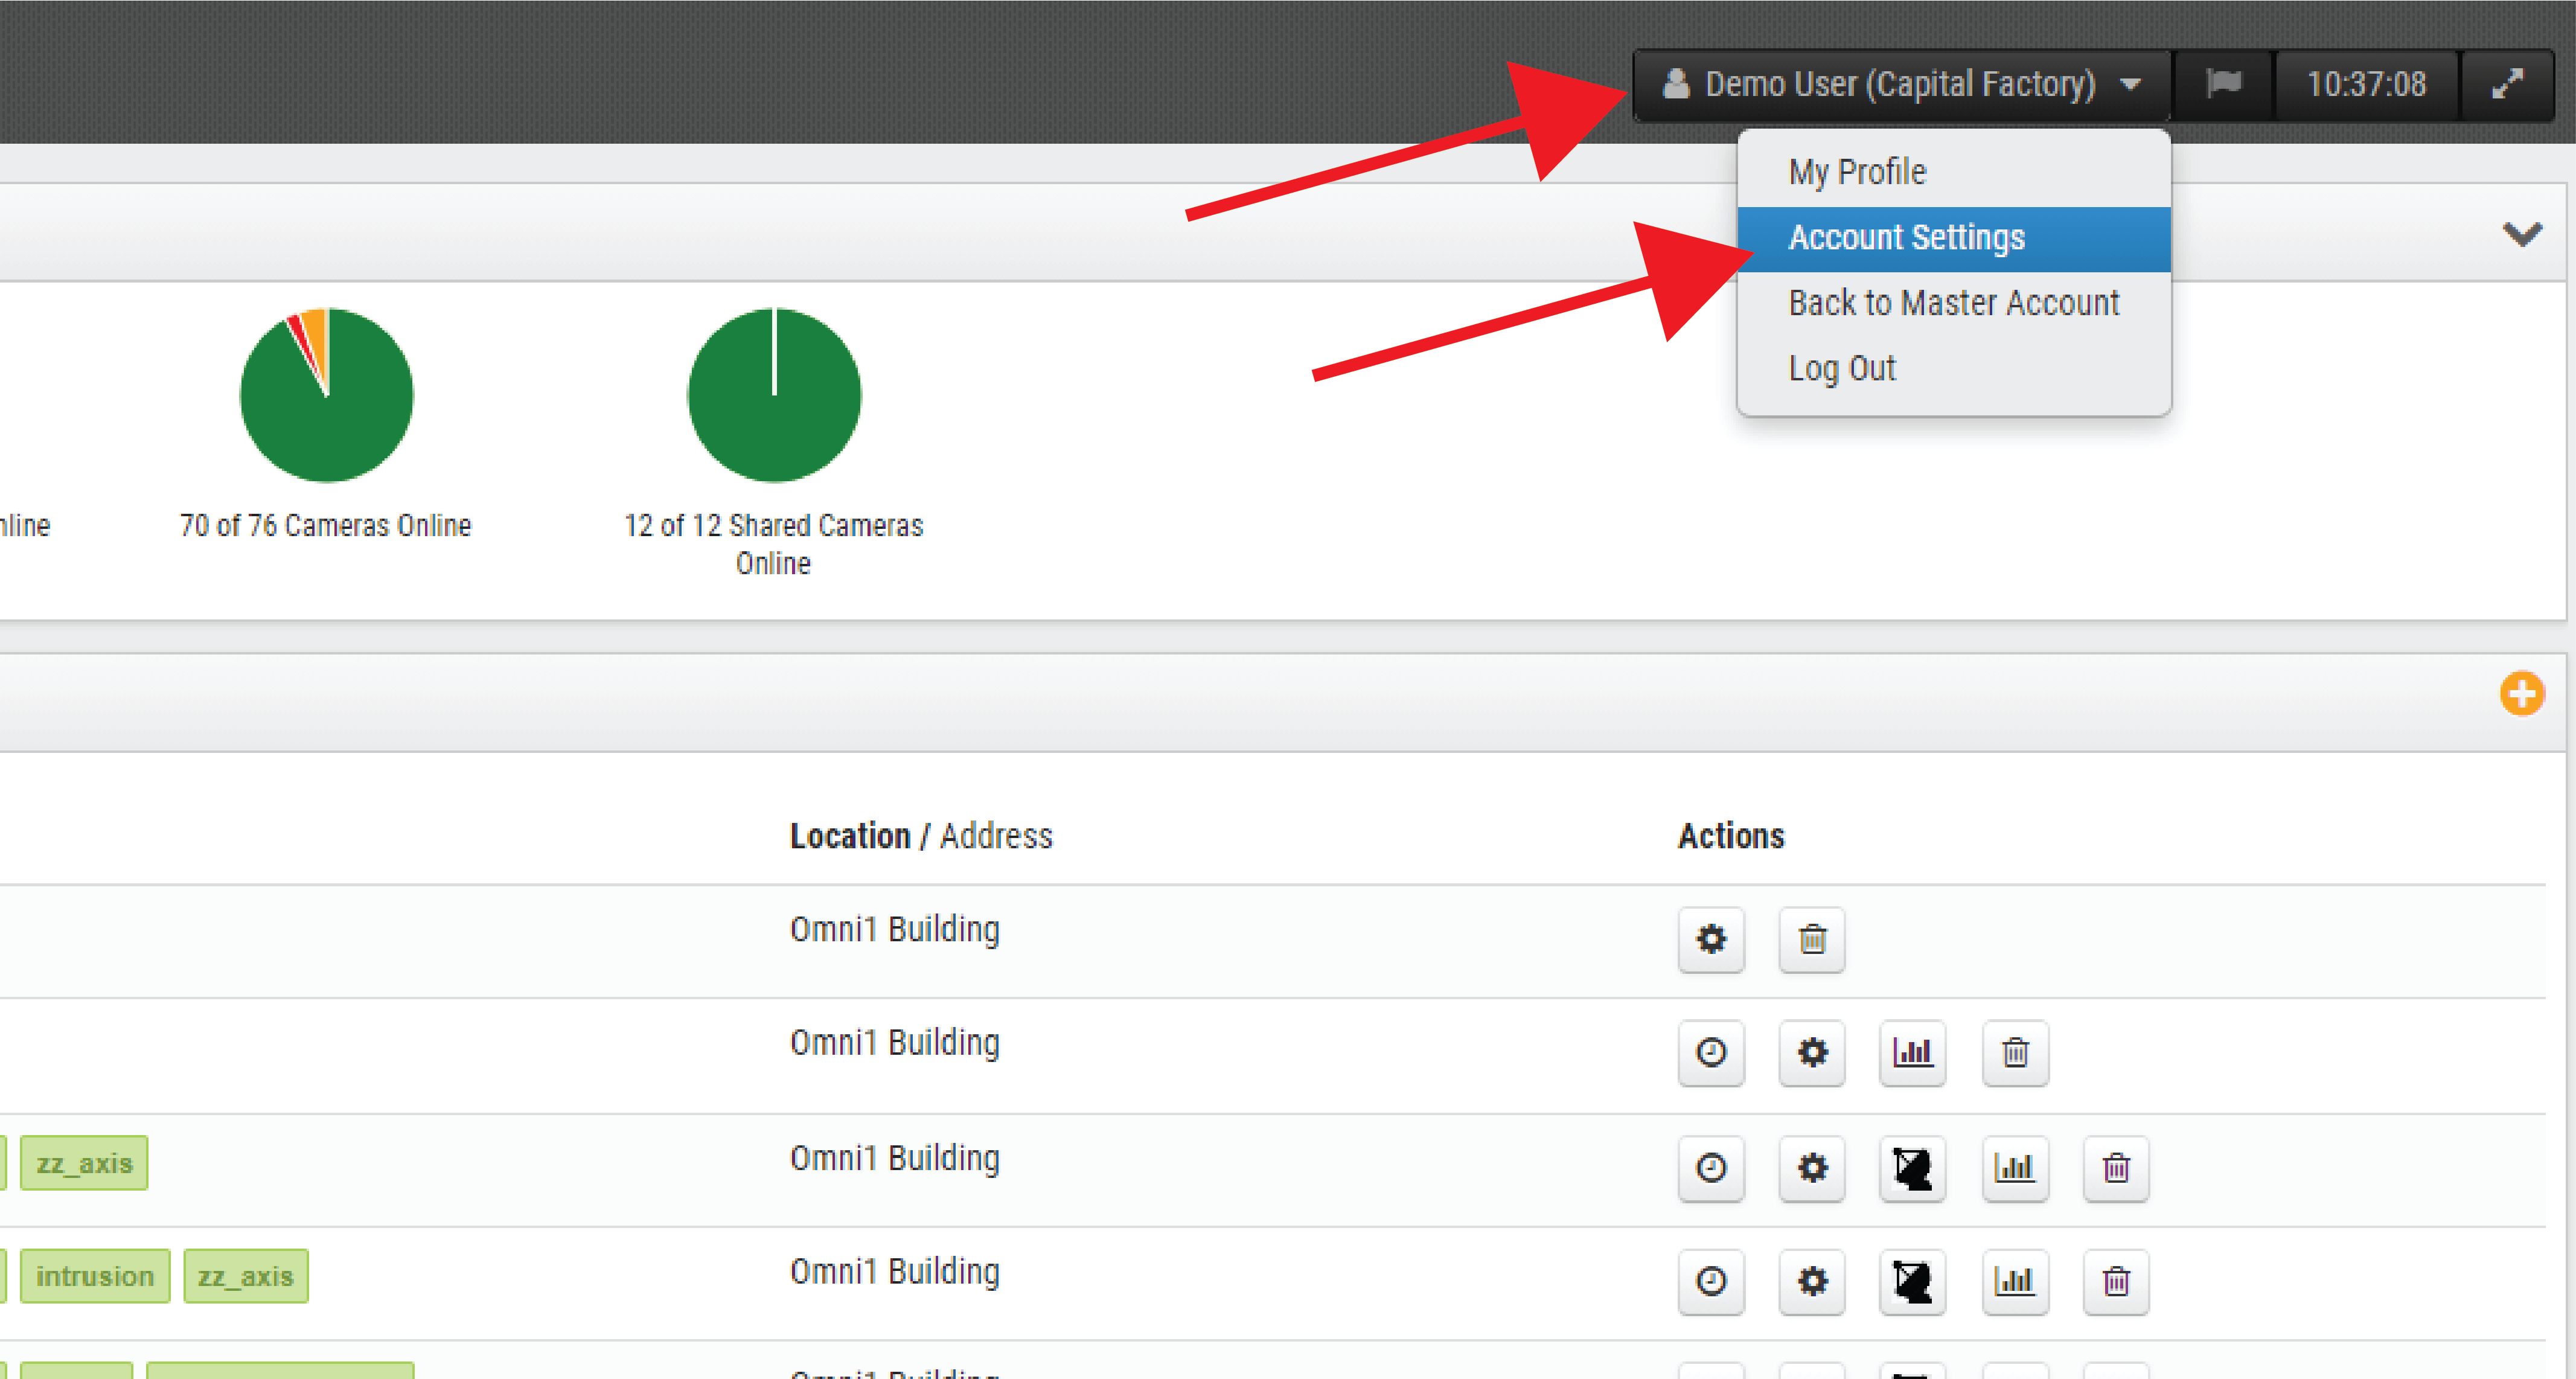The image size is (2576, 1379).
Task: Open history clock icon in fourth row
Action: 1711,1281
